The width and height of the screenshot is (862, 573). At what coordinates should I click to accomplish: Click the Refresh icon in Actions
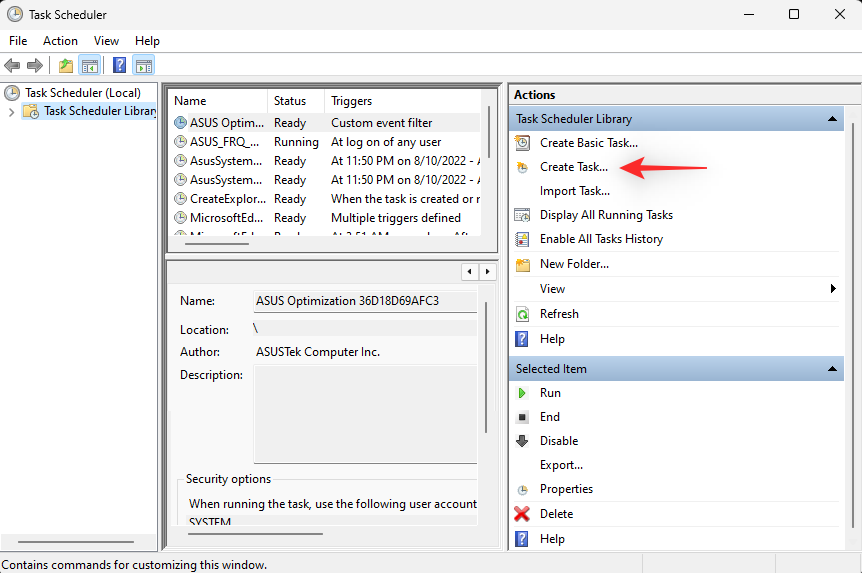tap(522, 314)
